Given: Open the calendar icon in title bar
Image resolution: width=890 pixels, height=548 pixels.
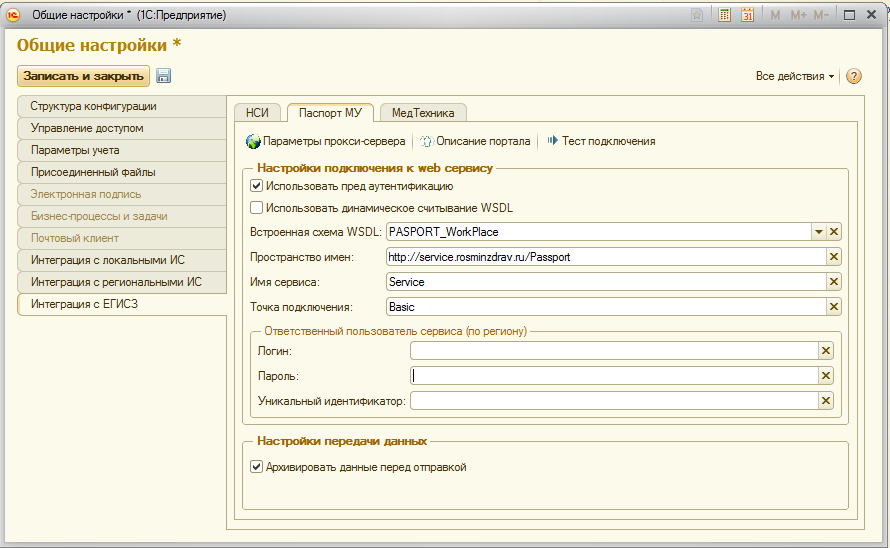Looking at the screenshot, I should [746, 15].
